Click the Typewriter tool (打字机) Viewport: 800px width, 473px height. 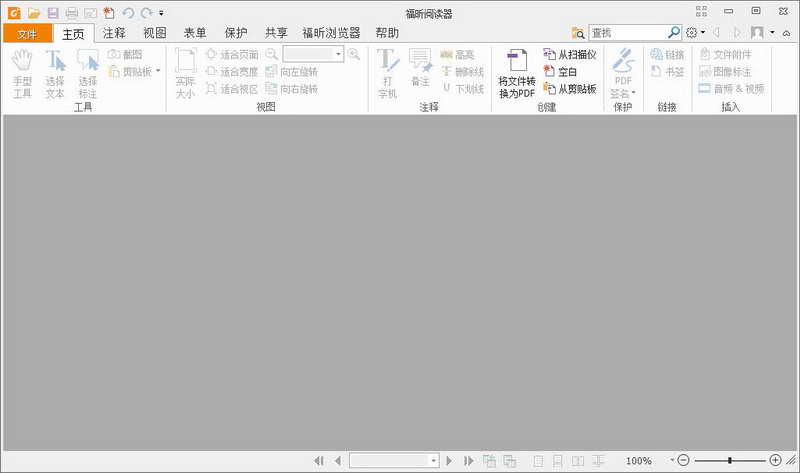(387, 73)
